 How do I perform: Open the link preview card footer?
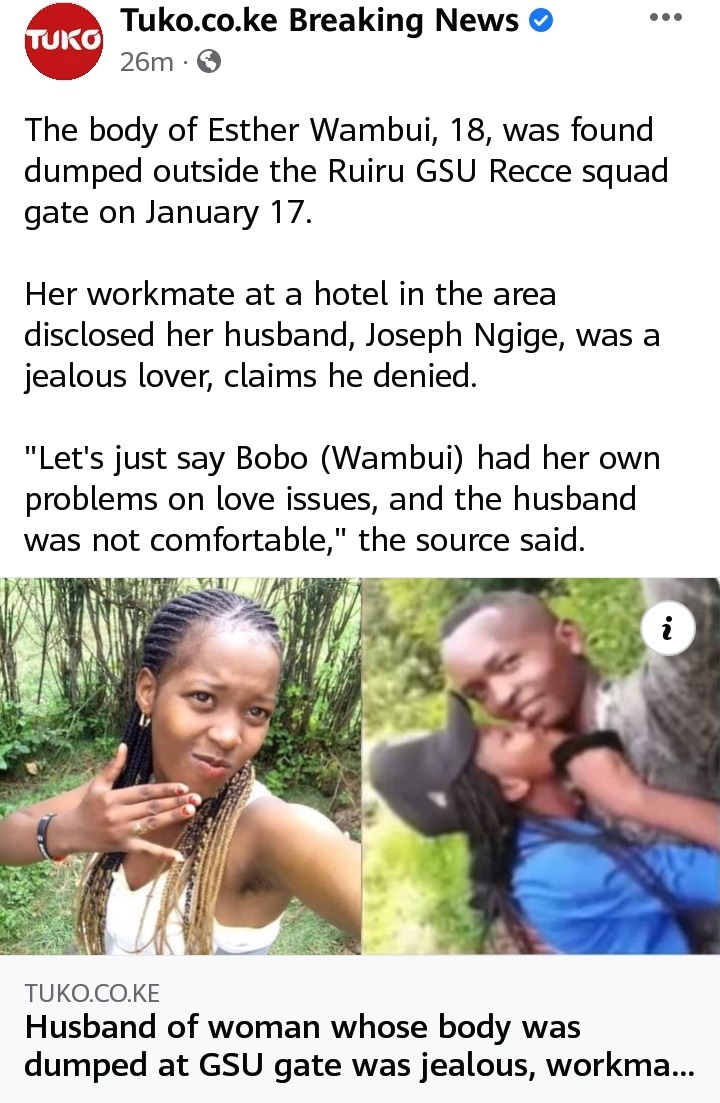pyautogui.click(x=360, y=1028)
